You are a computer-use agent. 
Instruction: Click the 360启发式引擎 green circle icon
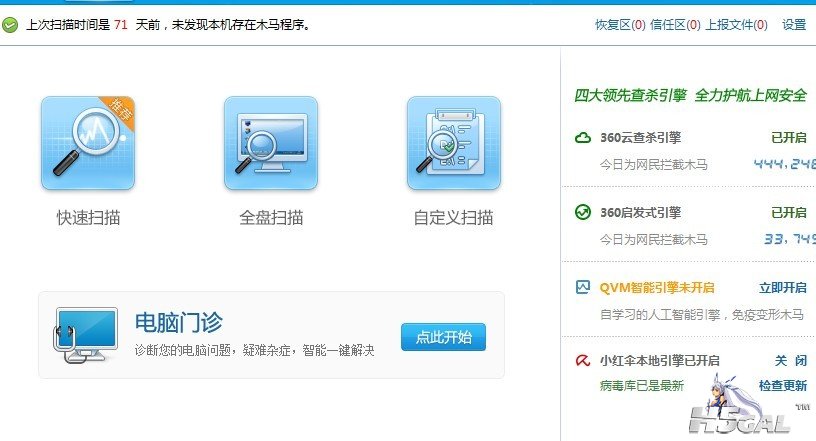(583, 212)
